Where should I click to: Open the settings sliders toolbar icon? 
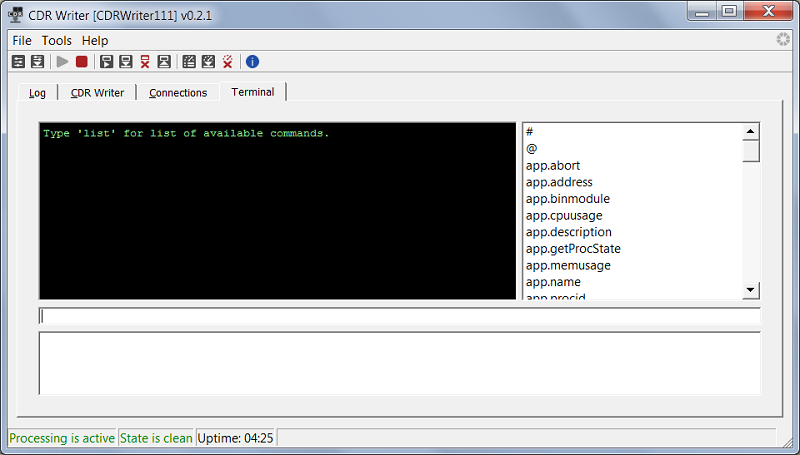click(18, 62)
